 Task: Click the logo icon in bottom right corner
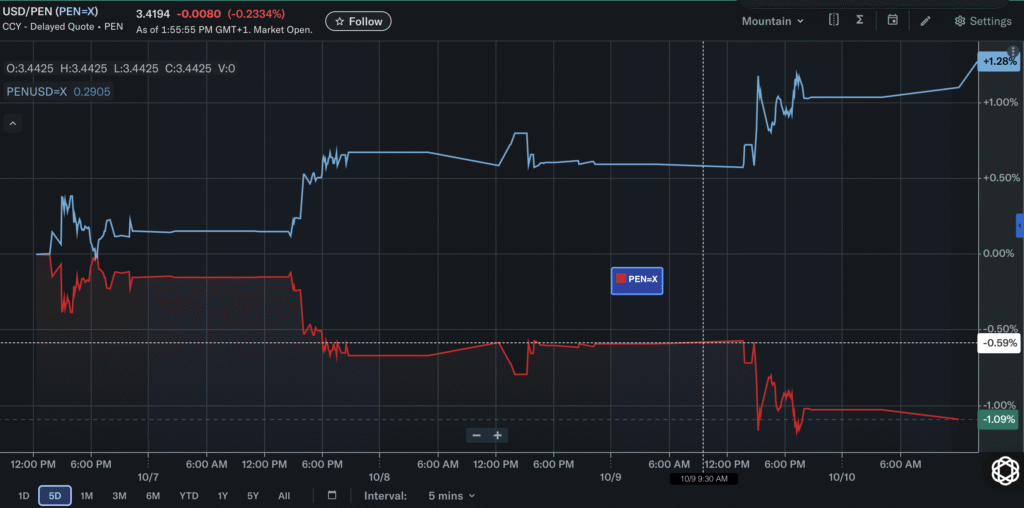[x=1004, y=471]
